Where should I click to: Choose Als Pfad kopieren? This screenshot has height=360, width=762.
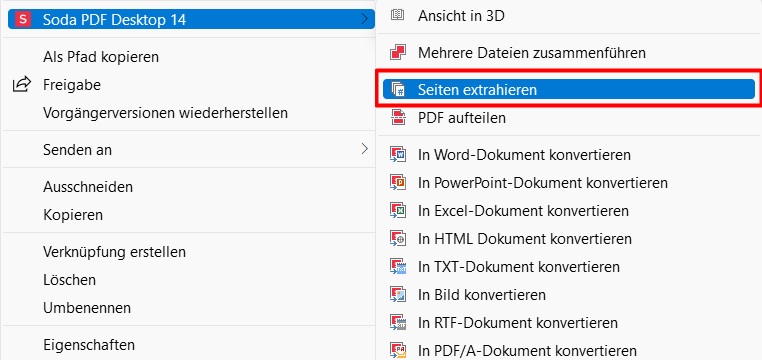[x=101, y=57]
